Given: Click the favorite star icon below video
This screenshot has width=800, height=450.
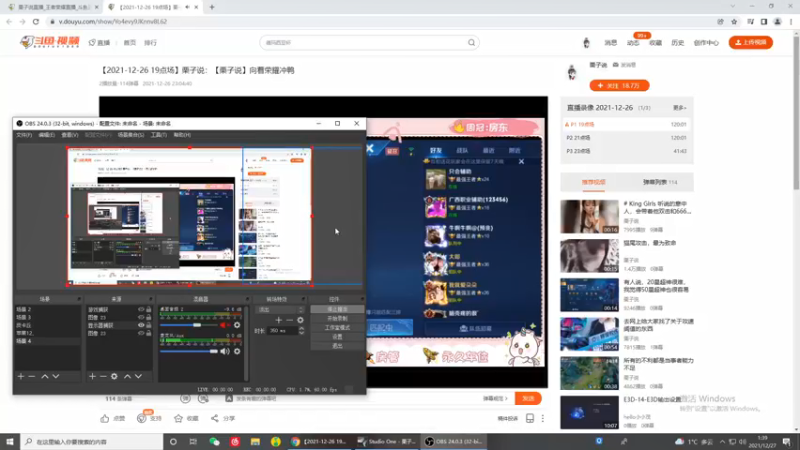Looking at the screenshot, I should point(178,418).
